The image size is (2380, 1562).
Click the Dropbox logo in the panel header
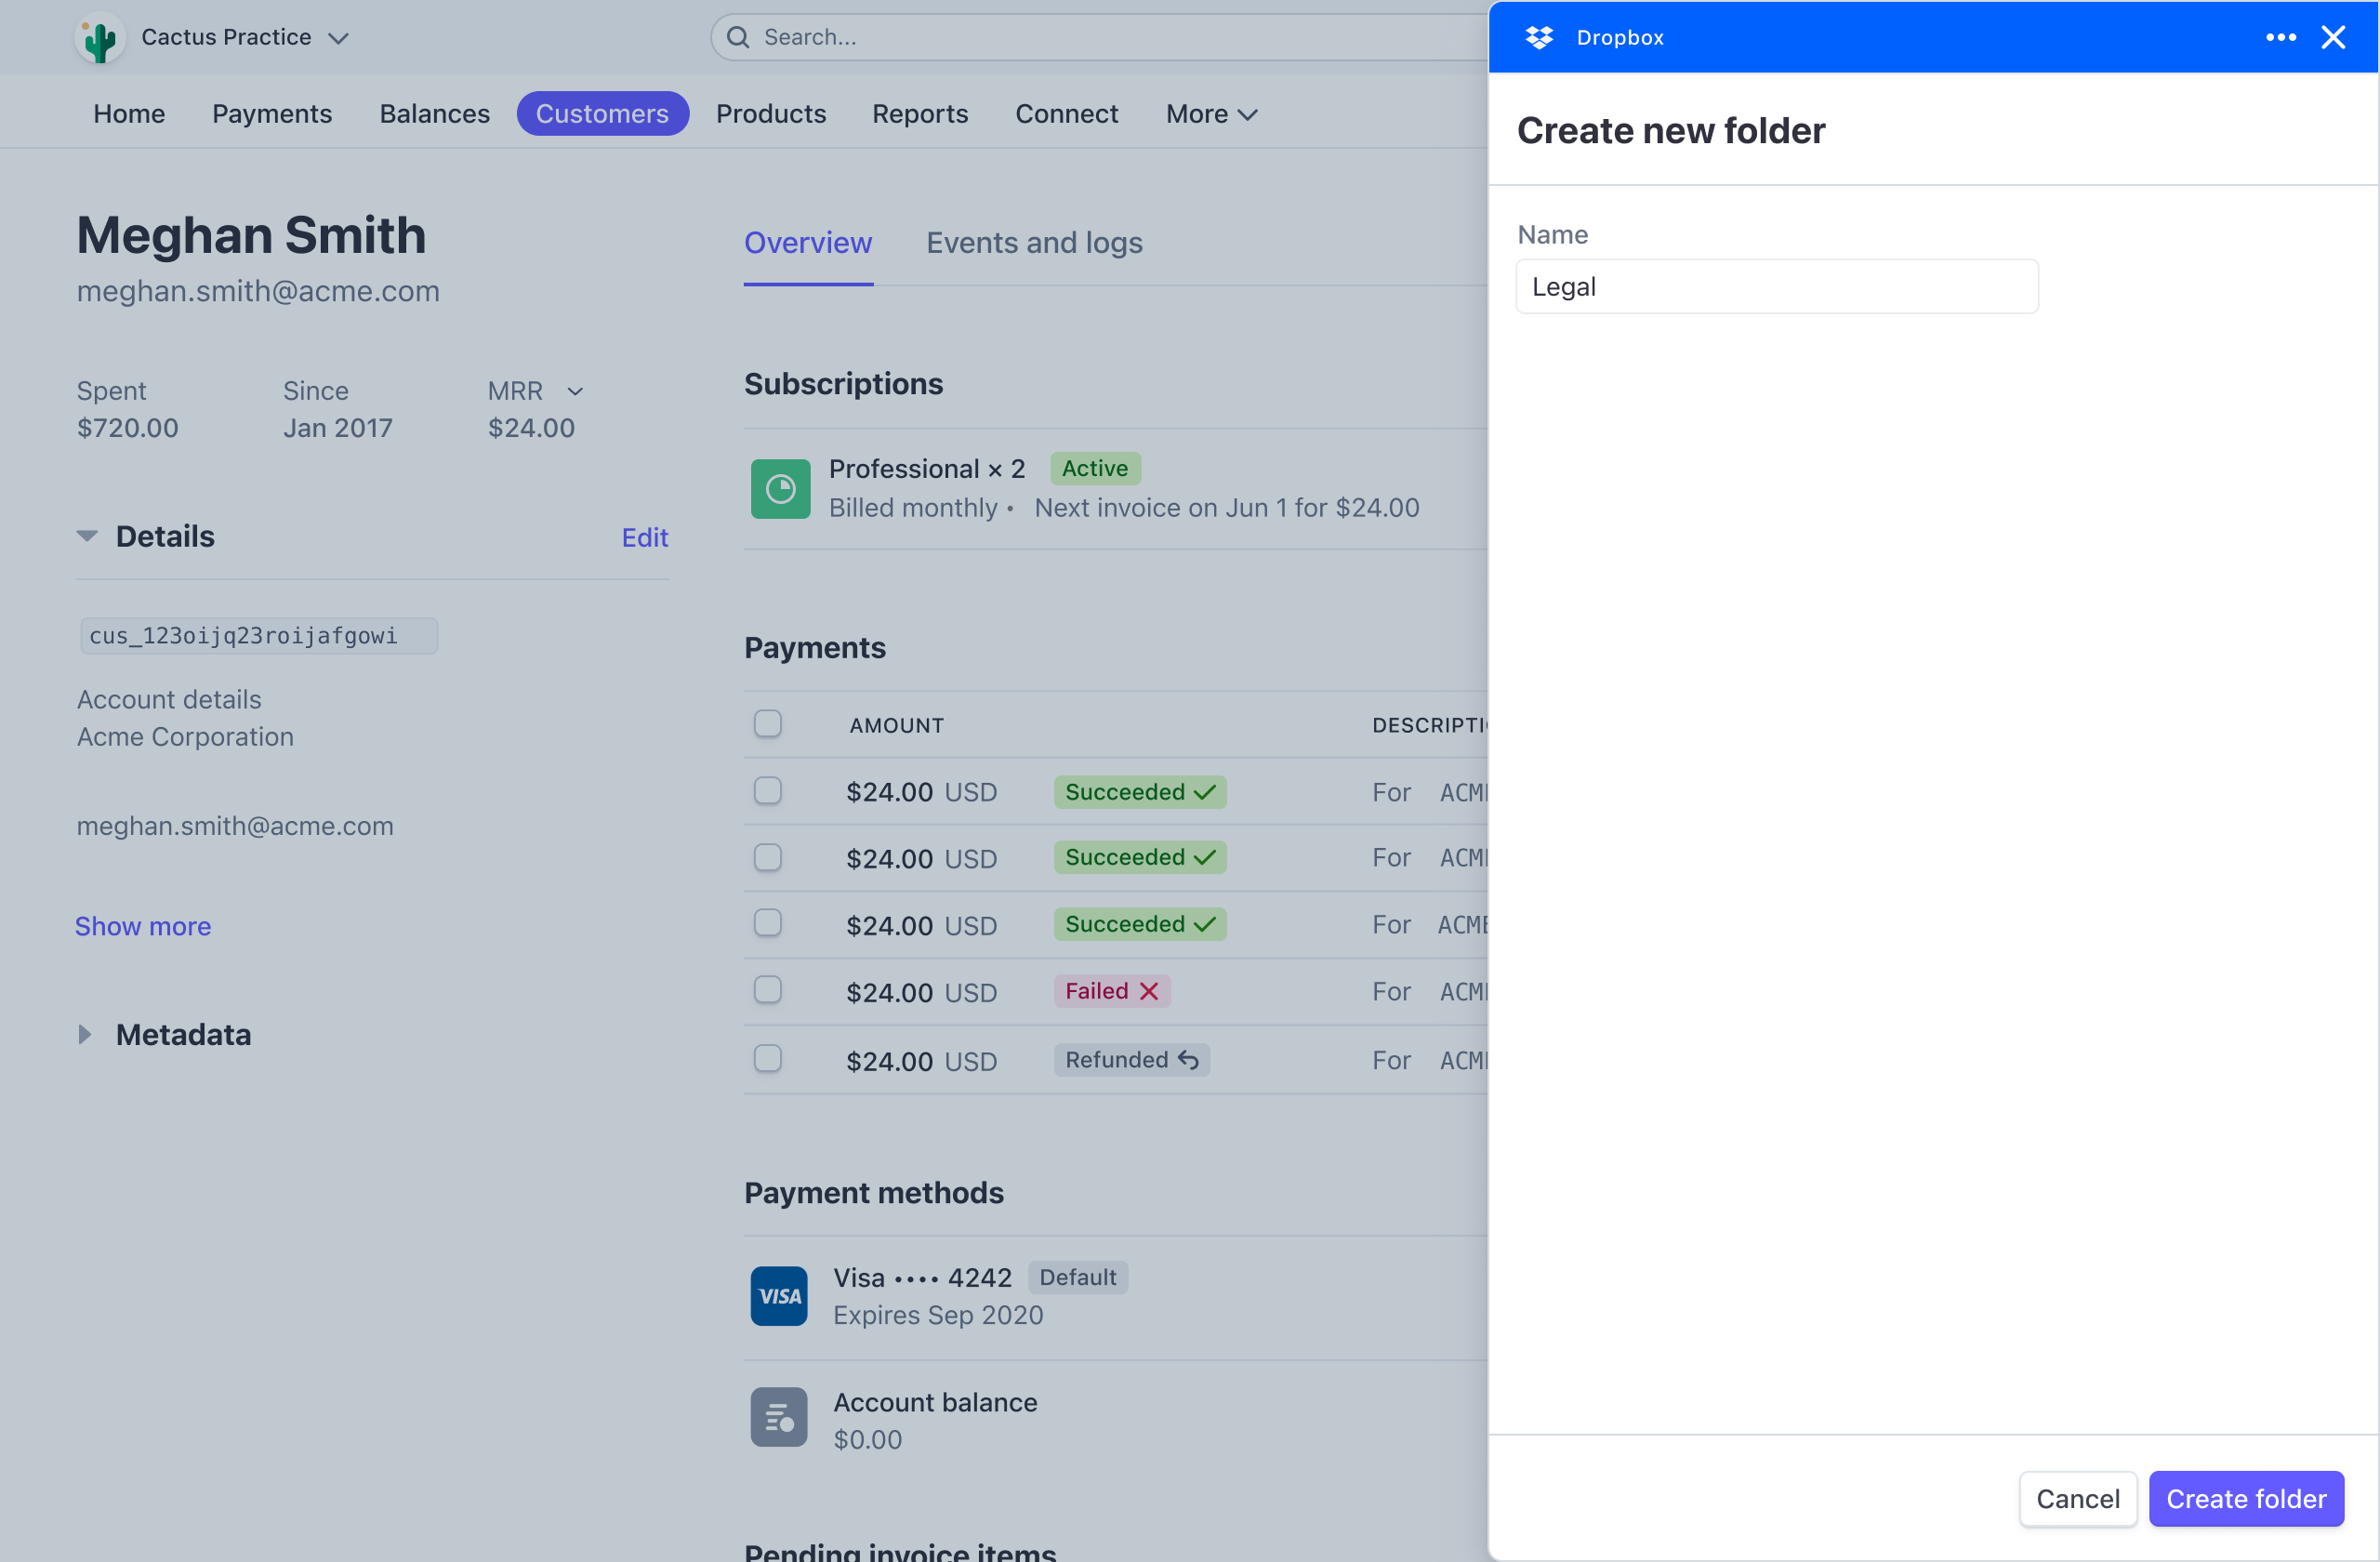pyautogui.click(x=1539, y=37)
